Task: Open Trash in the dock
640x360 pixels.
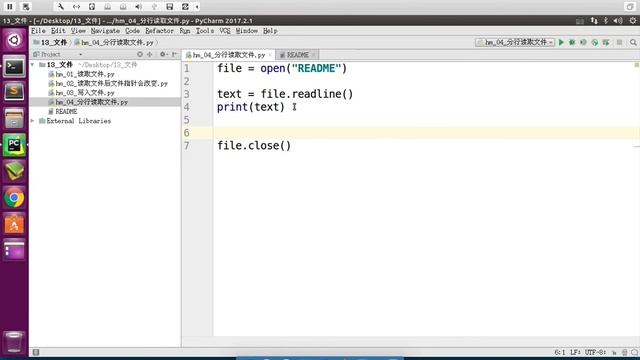Action: pyautogui.click(x=14, y=342)
